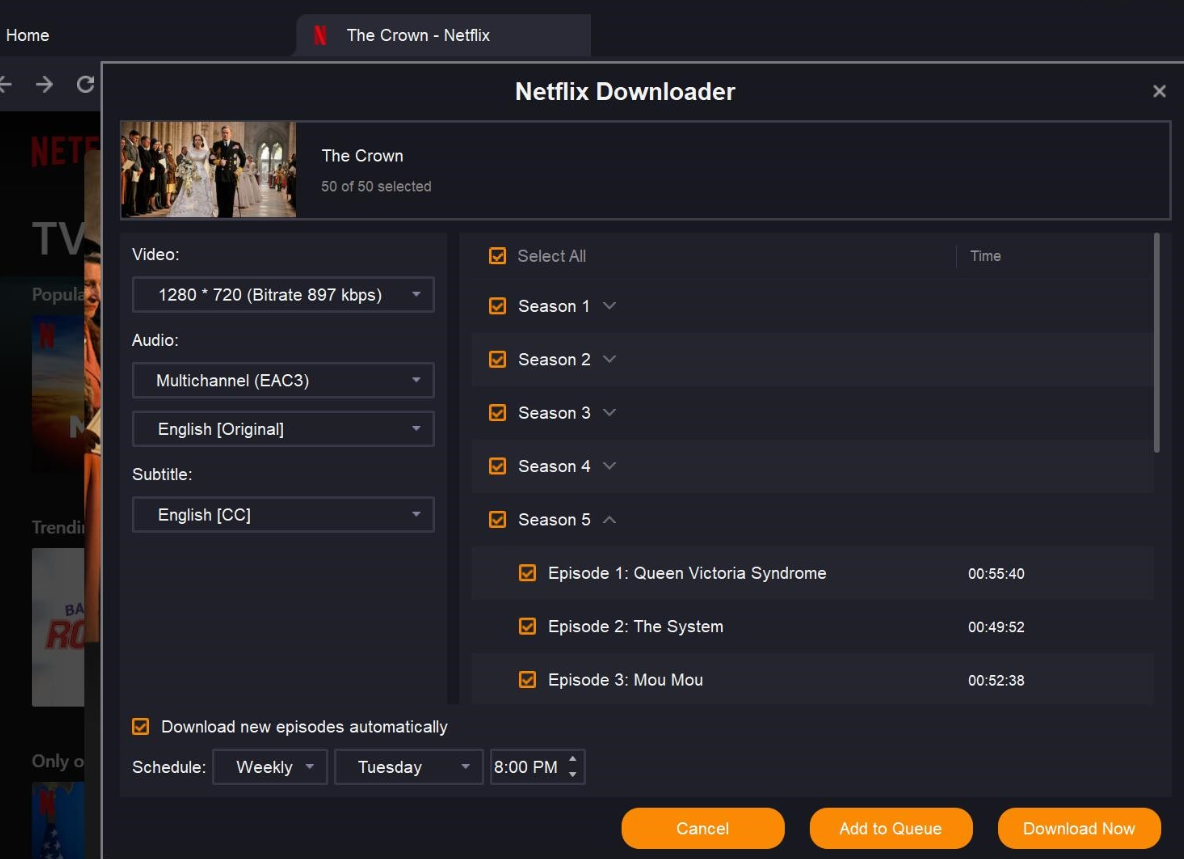Select The Crown - Netflix tab
This screenshot has width=1184, height=859.
coord(443,35)
